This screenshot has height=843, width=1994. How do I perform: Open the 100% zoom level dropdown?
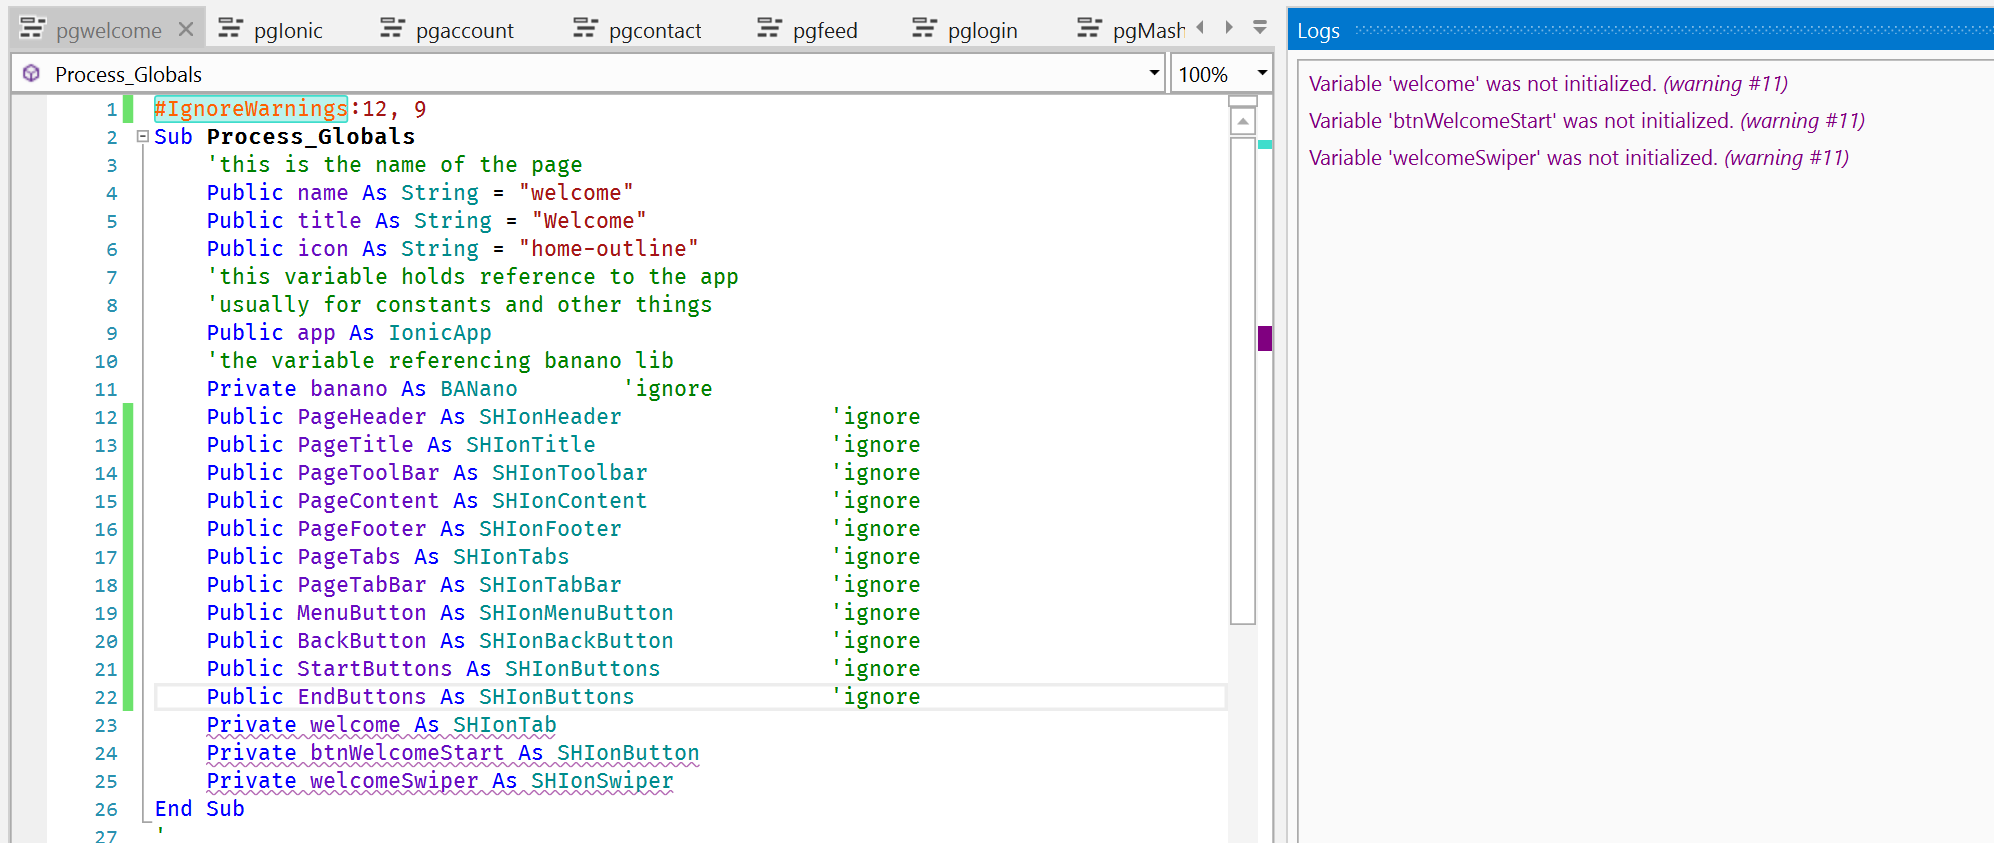tap(1262, 73)
